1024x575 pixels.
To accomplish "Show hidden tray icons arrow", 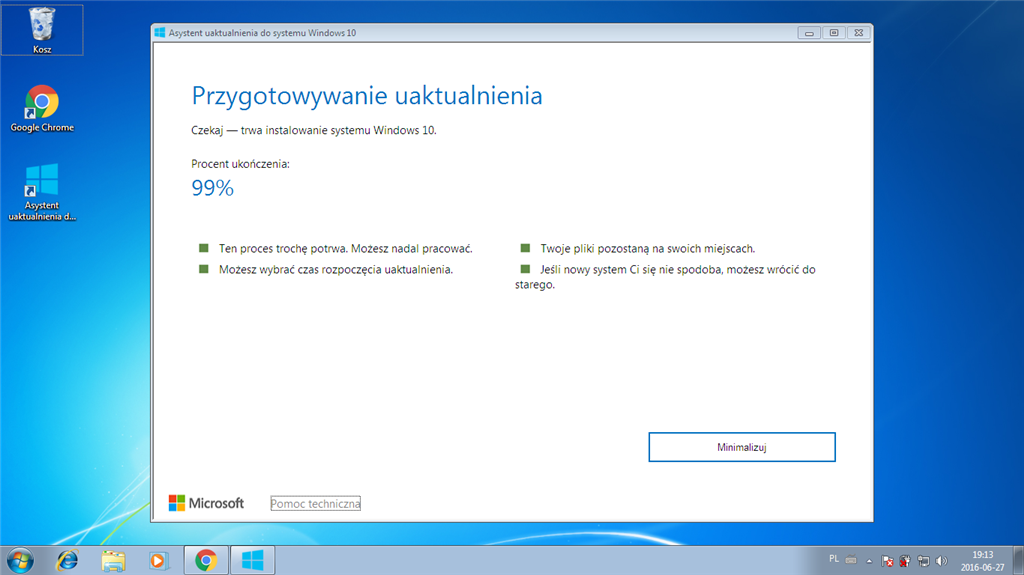I will pos(869,561).
